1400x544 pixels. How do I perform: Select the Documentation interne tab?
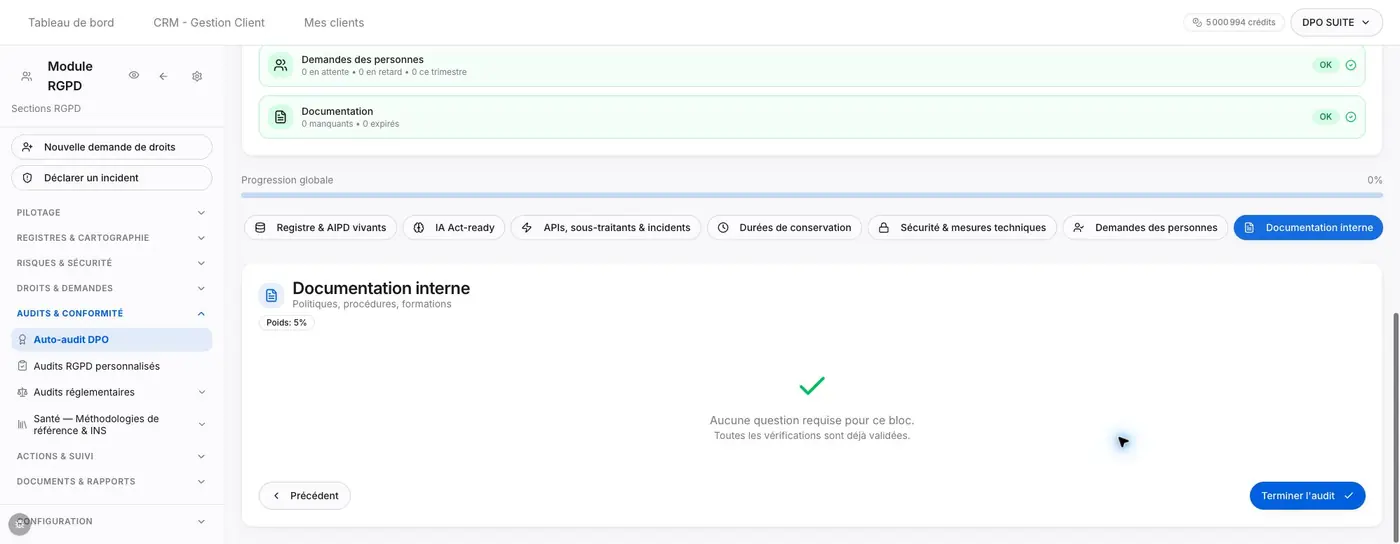1308,228
